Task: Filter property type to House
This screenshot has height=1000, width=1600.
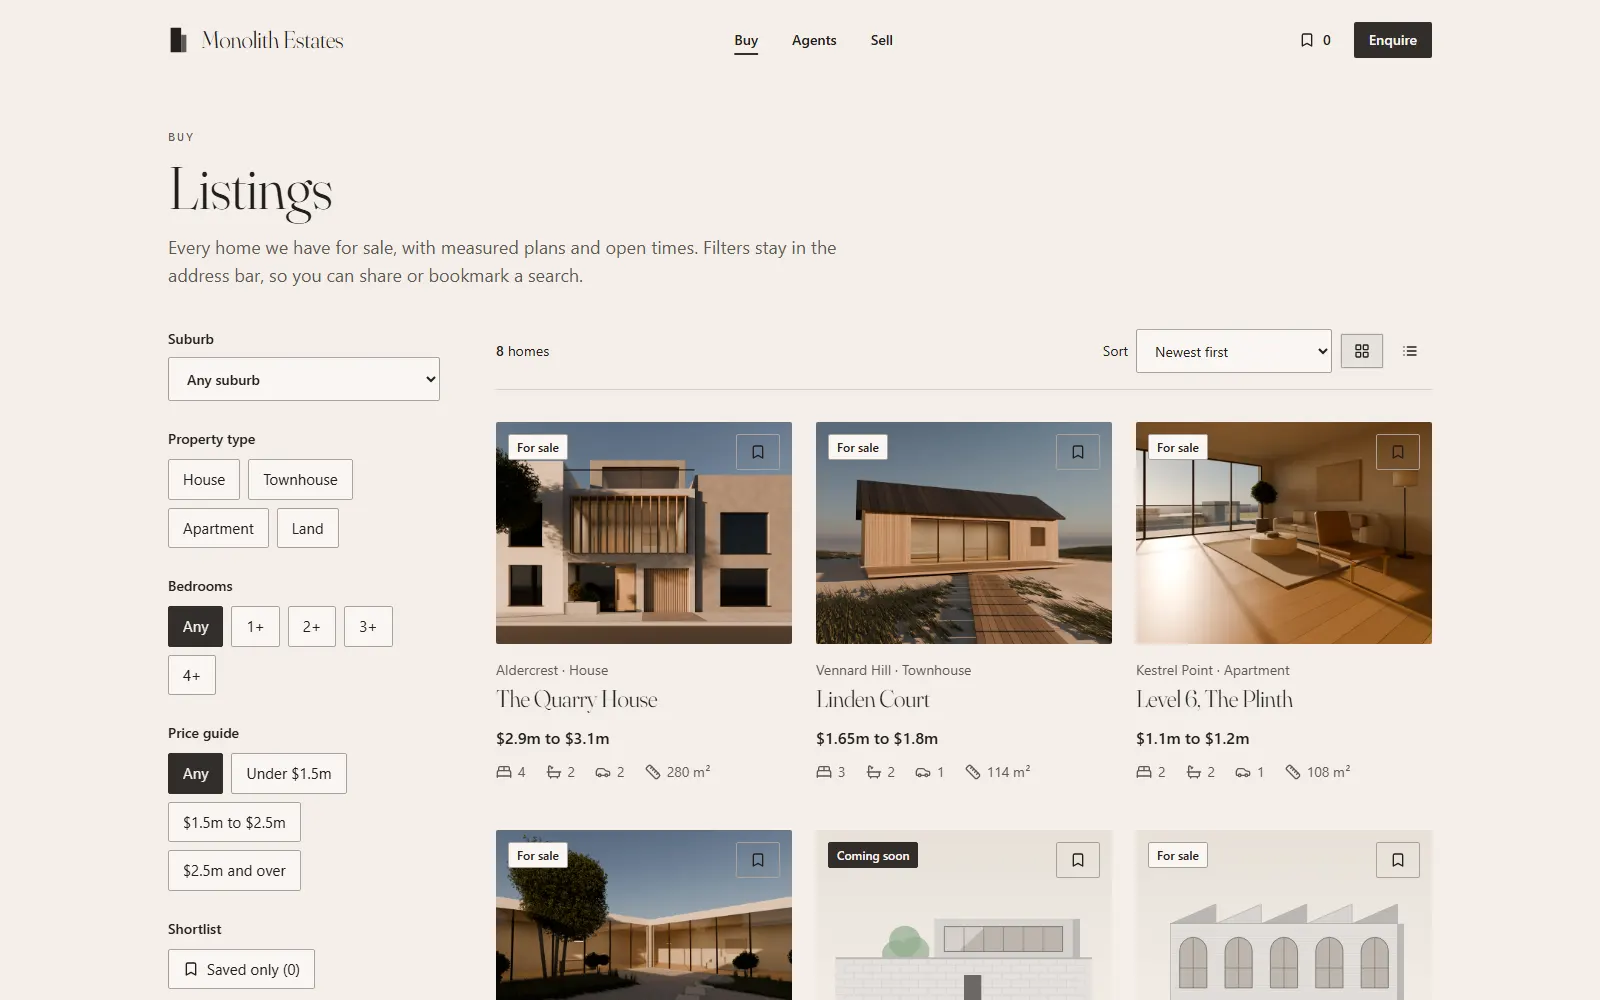Action: pyautogui.click(x=204, y=480)
